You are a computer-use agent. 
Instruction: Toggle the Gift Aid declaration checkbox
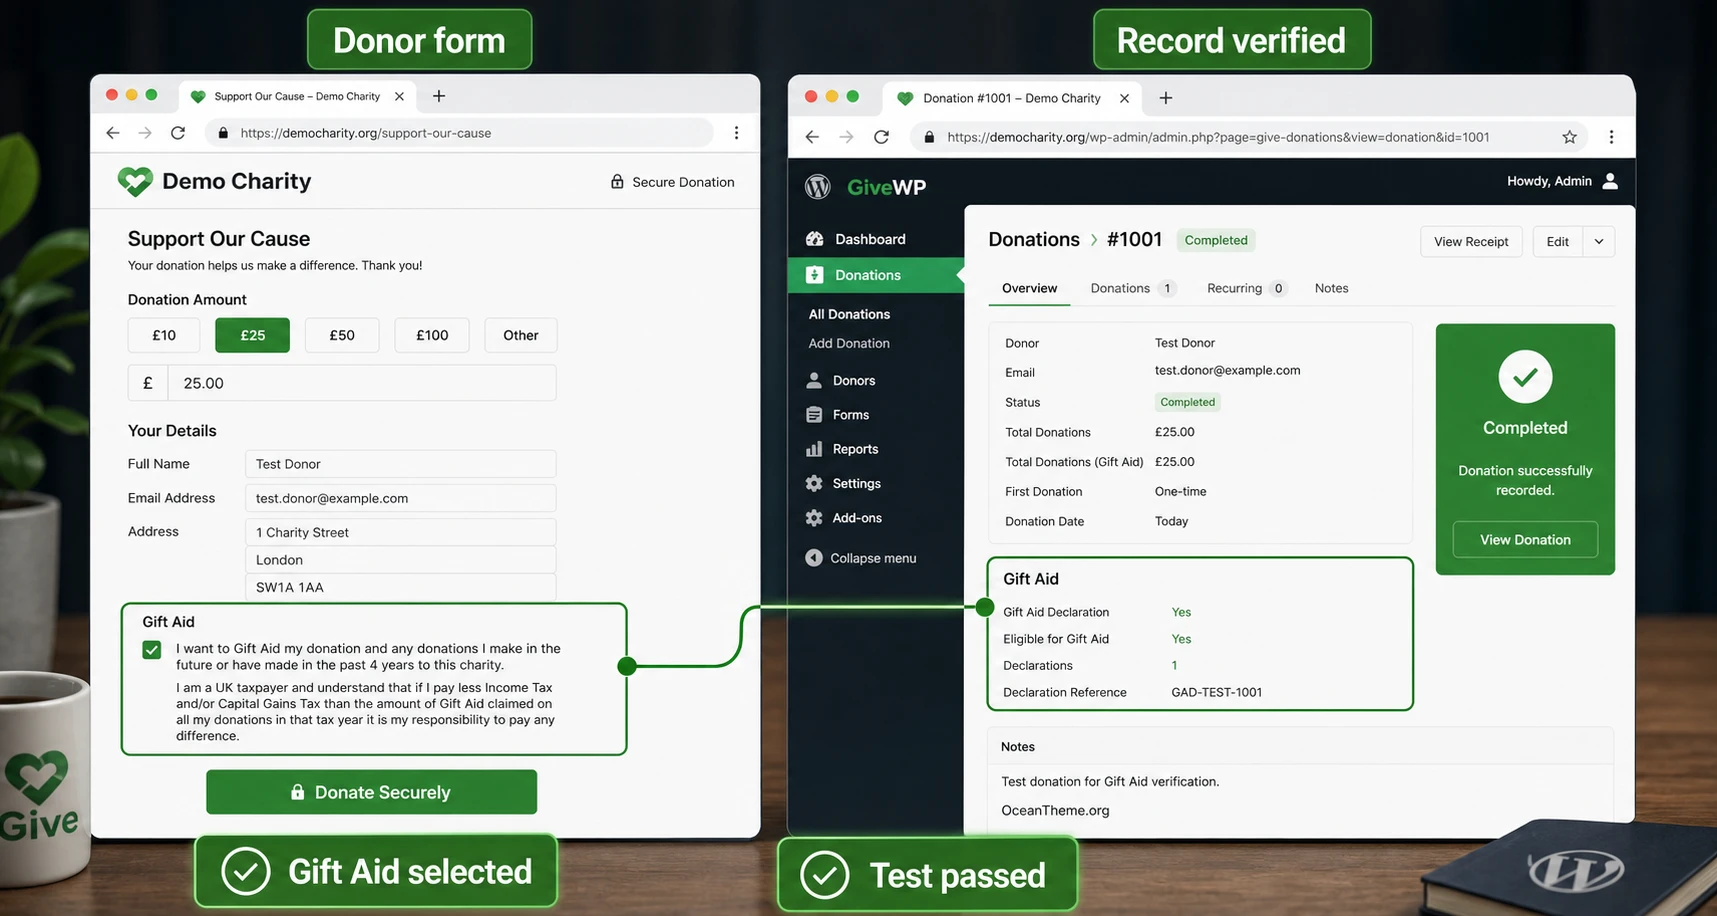(x=152, y=650)
